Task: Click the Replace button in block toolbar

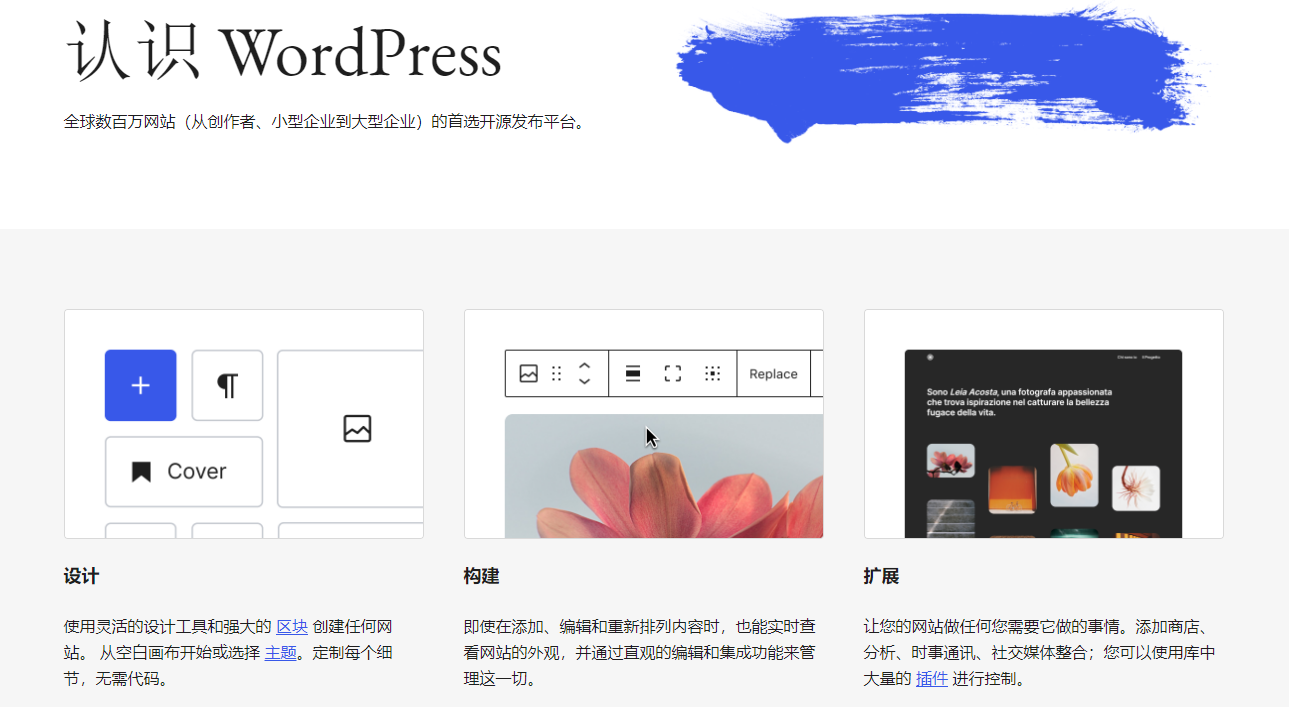Action: tap(773, 373)
